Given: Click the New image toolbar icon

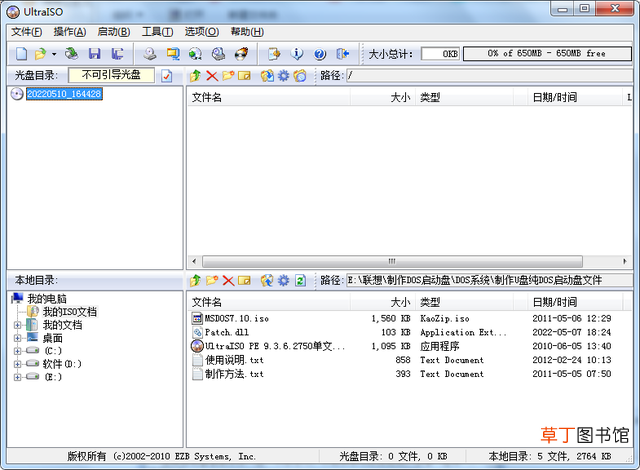Looking at the screenshot, I should (22, 53).
